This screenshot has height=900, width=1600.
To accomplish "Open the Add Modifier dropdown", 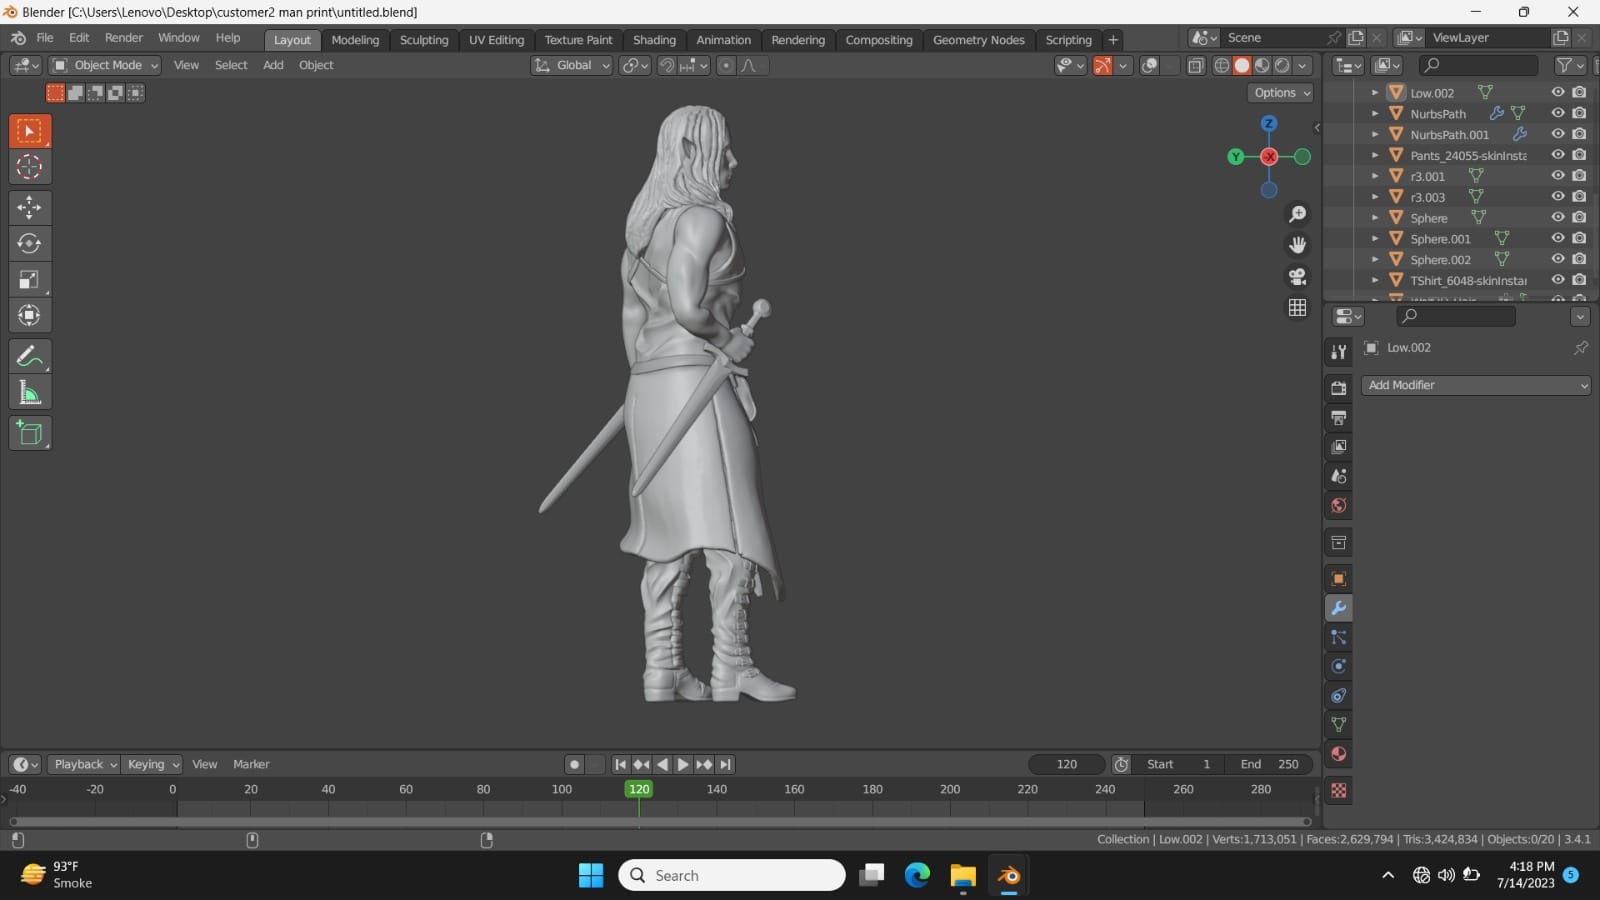I will (1476, 385).
